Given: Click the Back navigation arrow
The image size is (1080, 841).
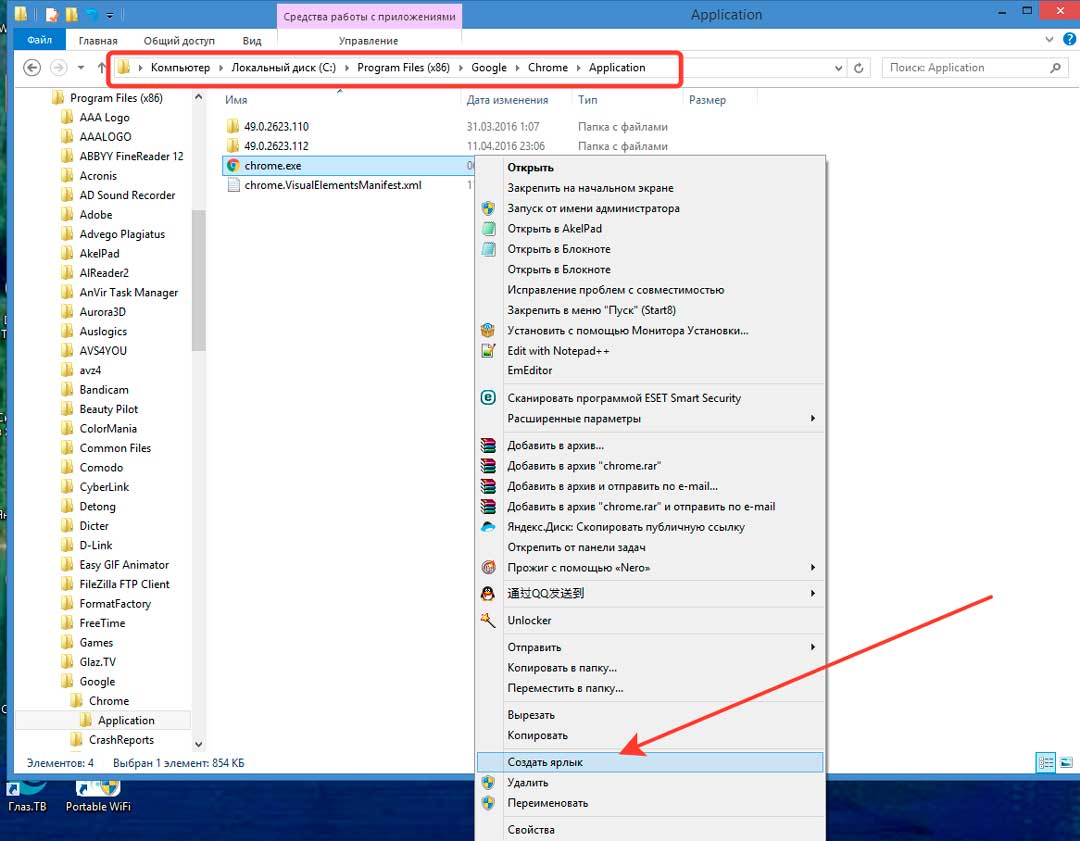Looking at the screenshot, I should [x=32, y=68].
